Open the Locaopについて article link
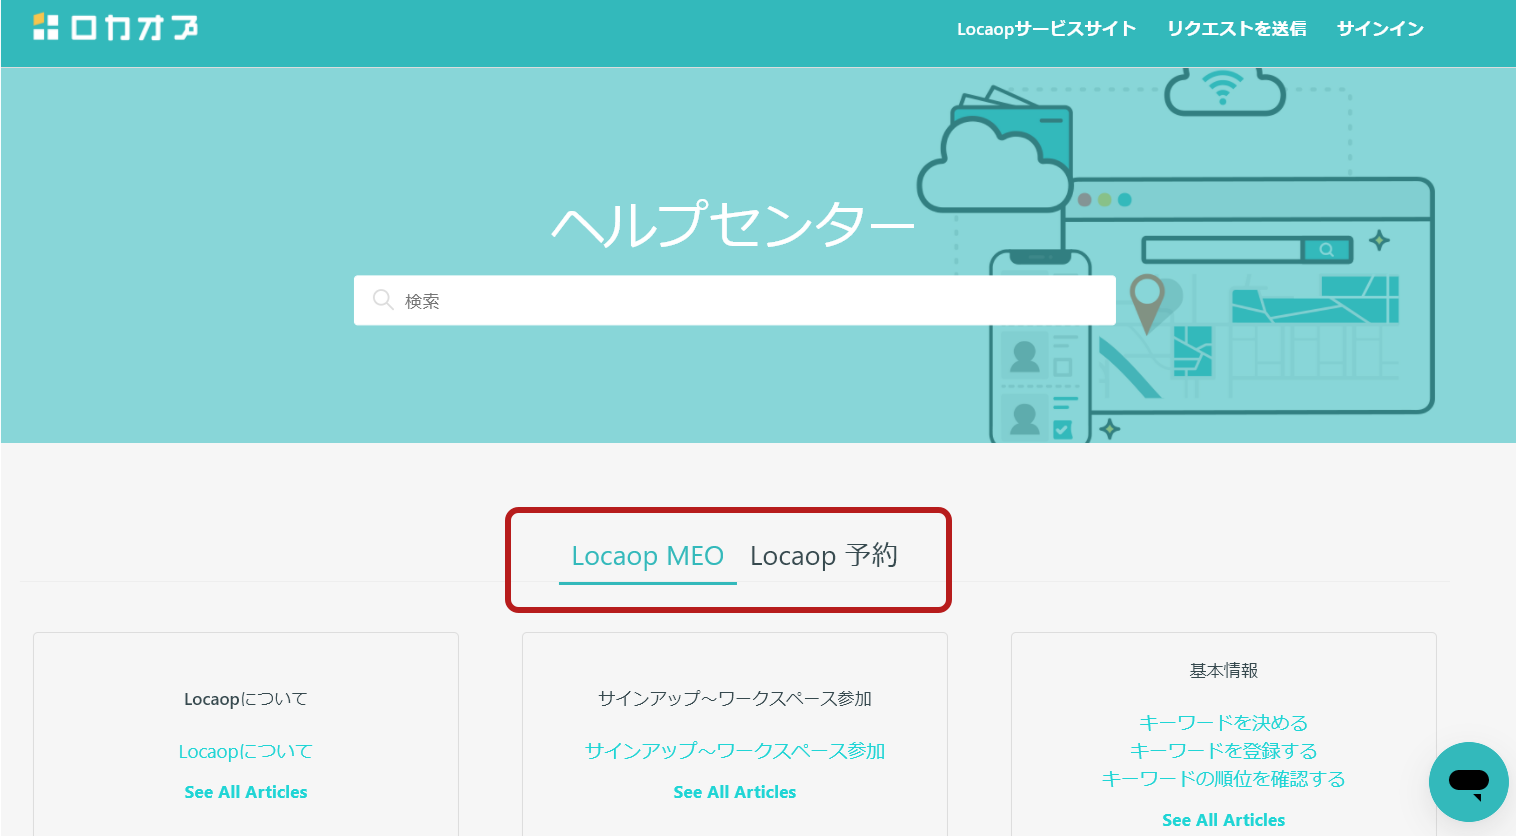 246,751
